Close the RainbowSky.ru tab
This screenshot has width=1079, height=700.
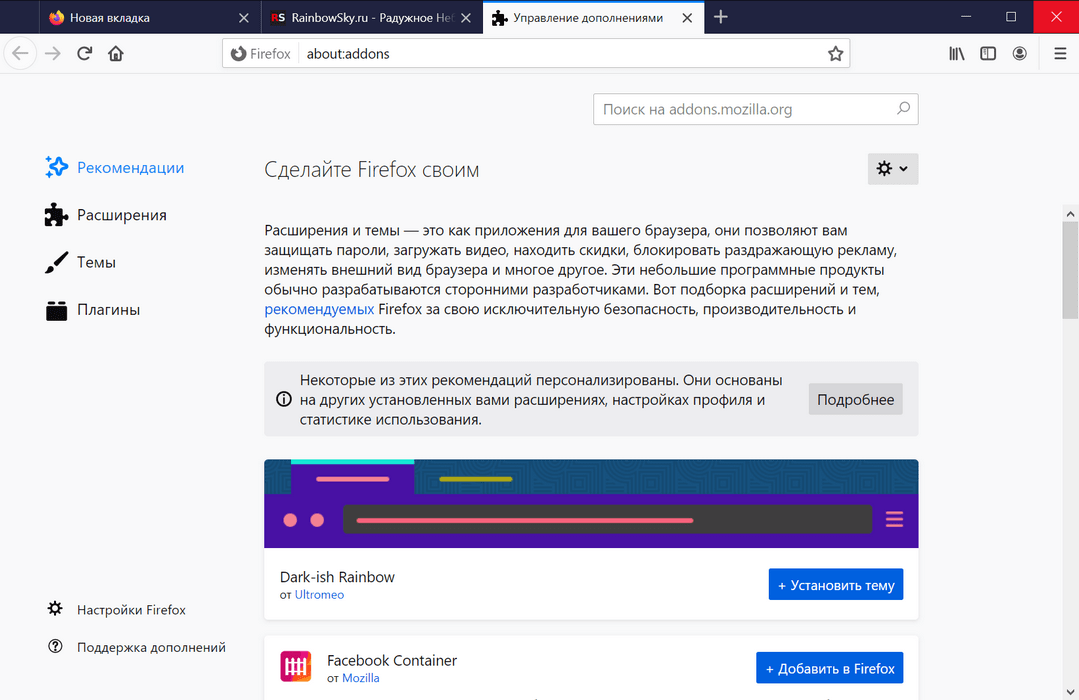pyautogui.click(x=466, y=18)
